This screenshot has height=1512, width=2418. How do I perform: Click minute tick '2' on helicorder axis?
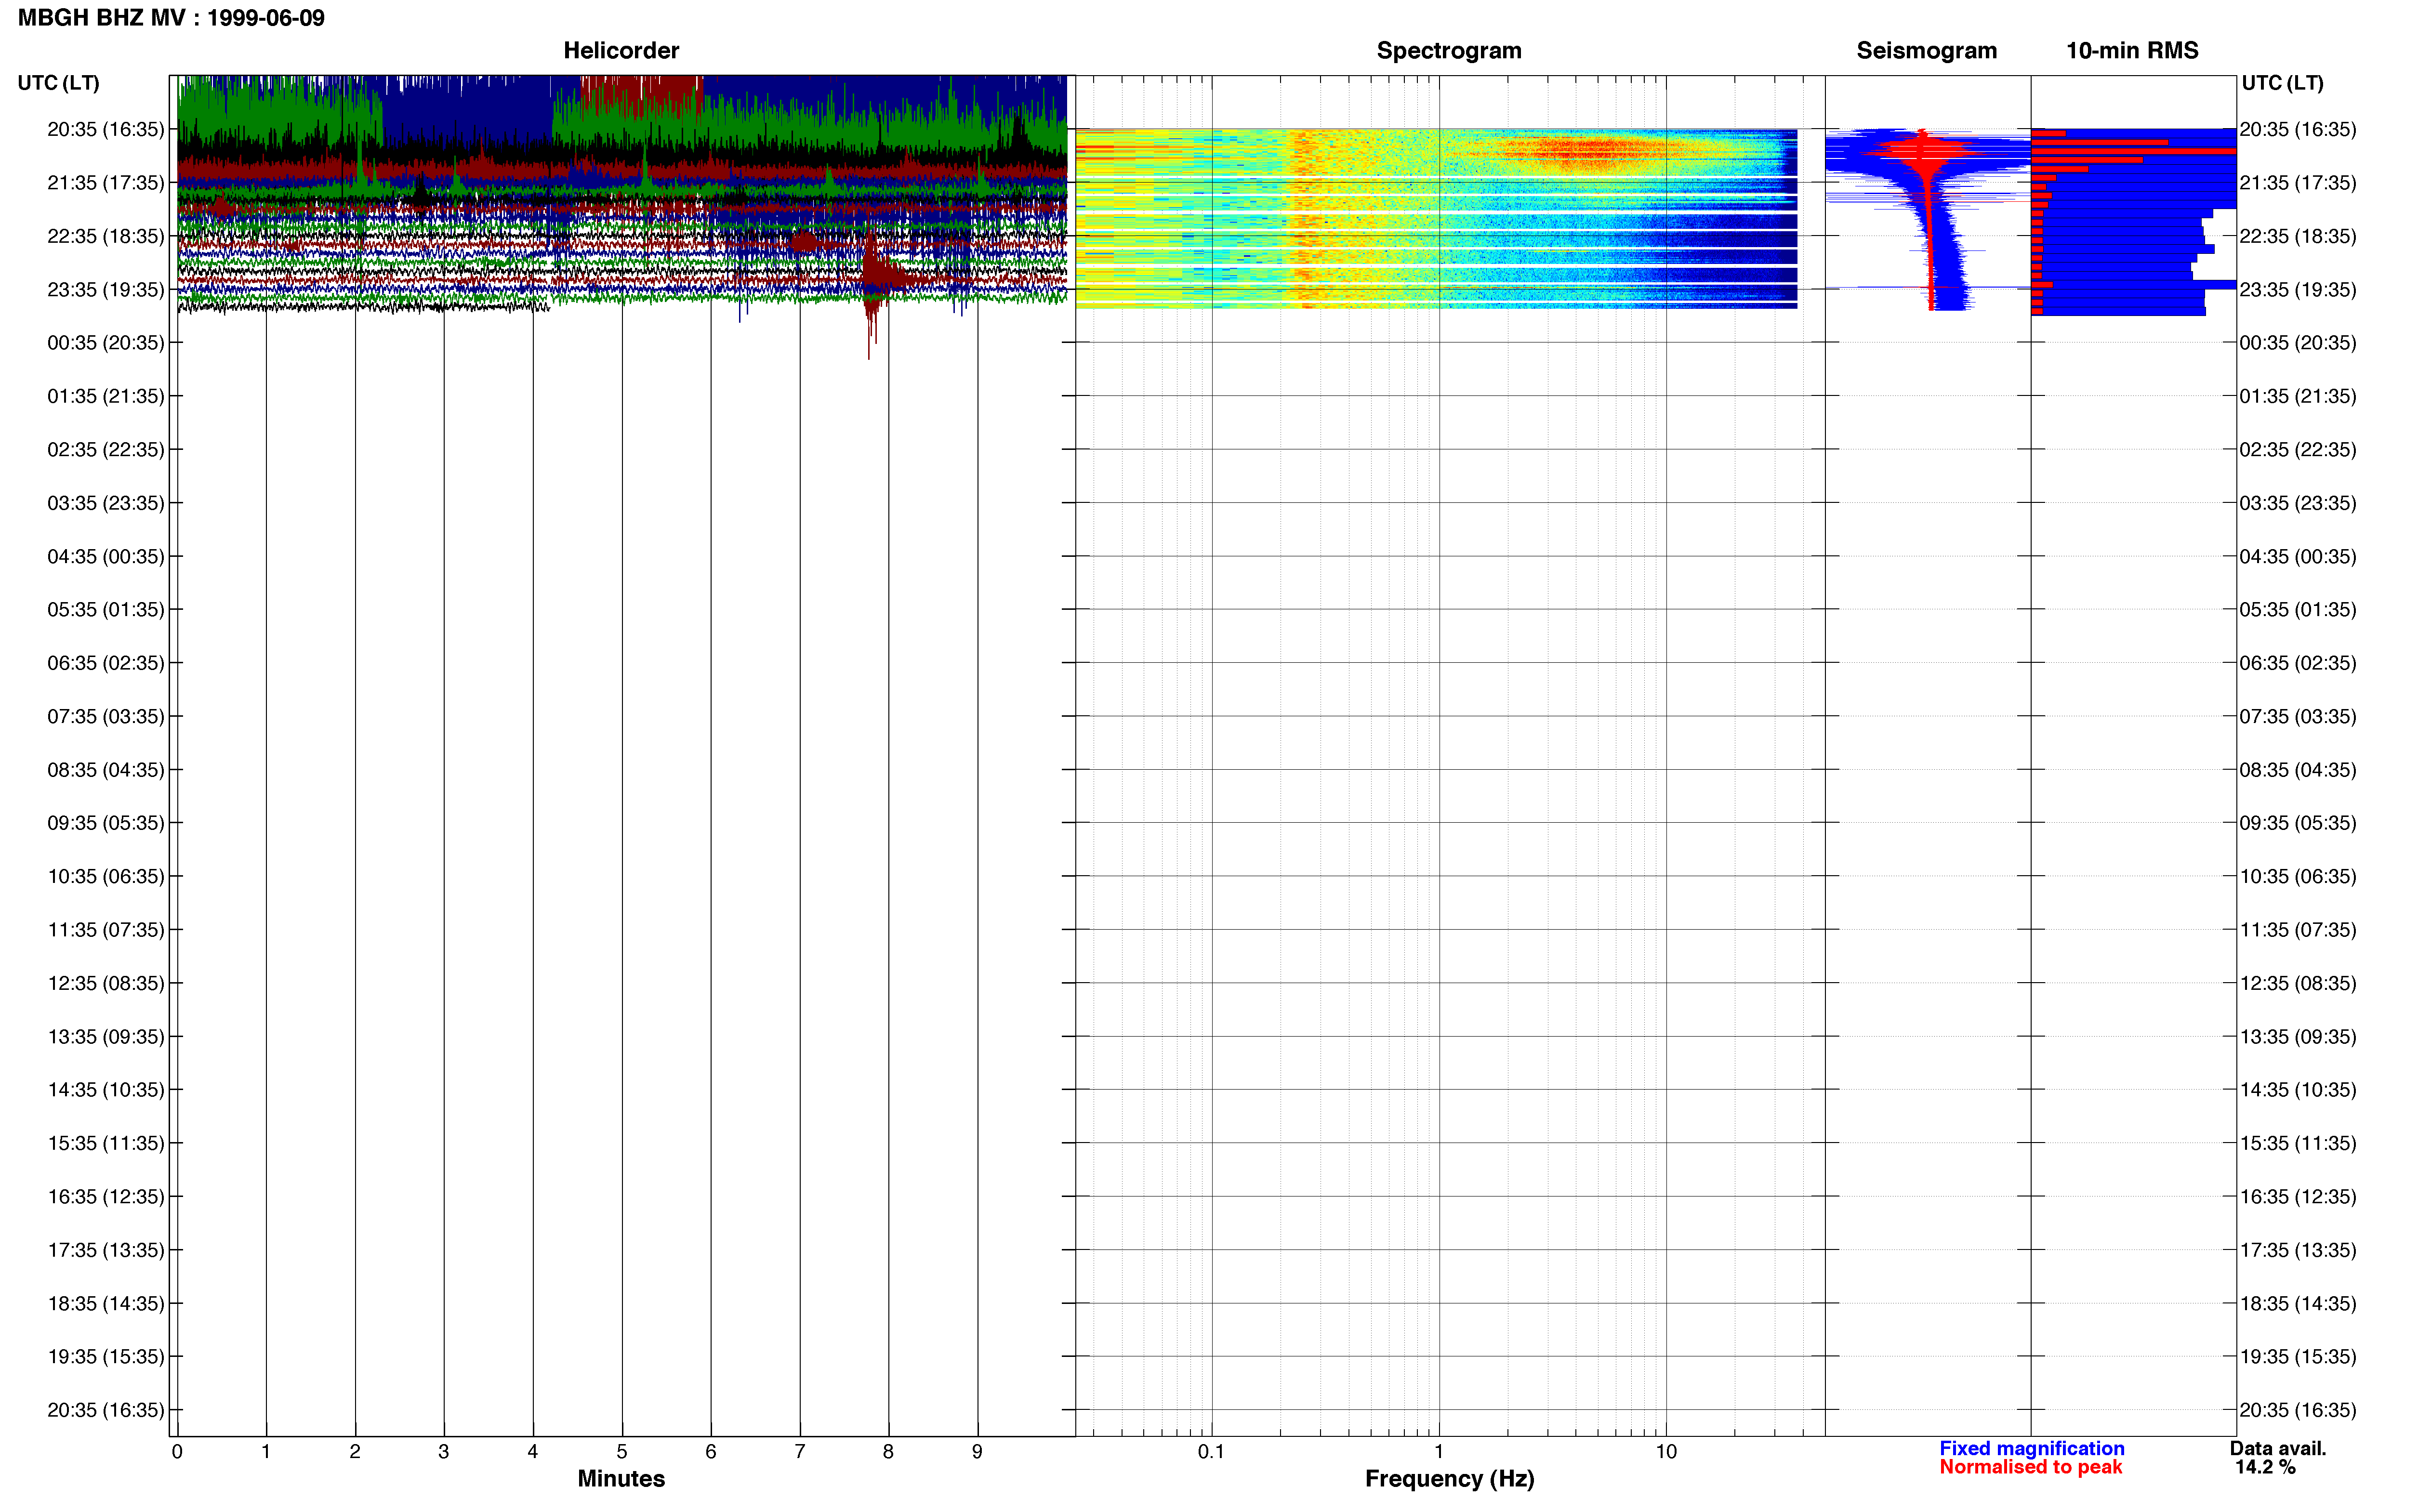pyautogui.click(x=355, y=1452)
